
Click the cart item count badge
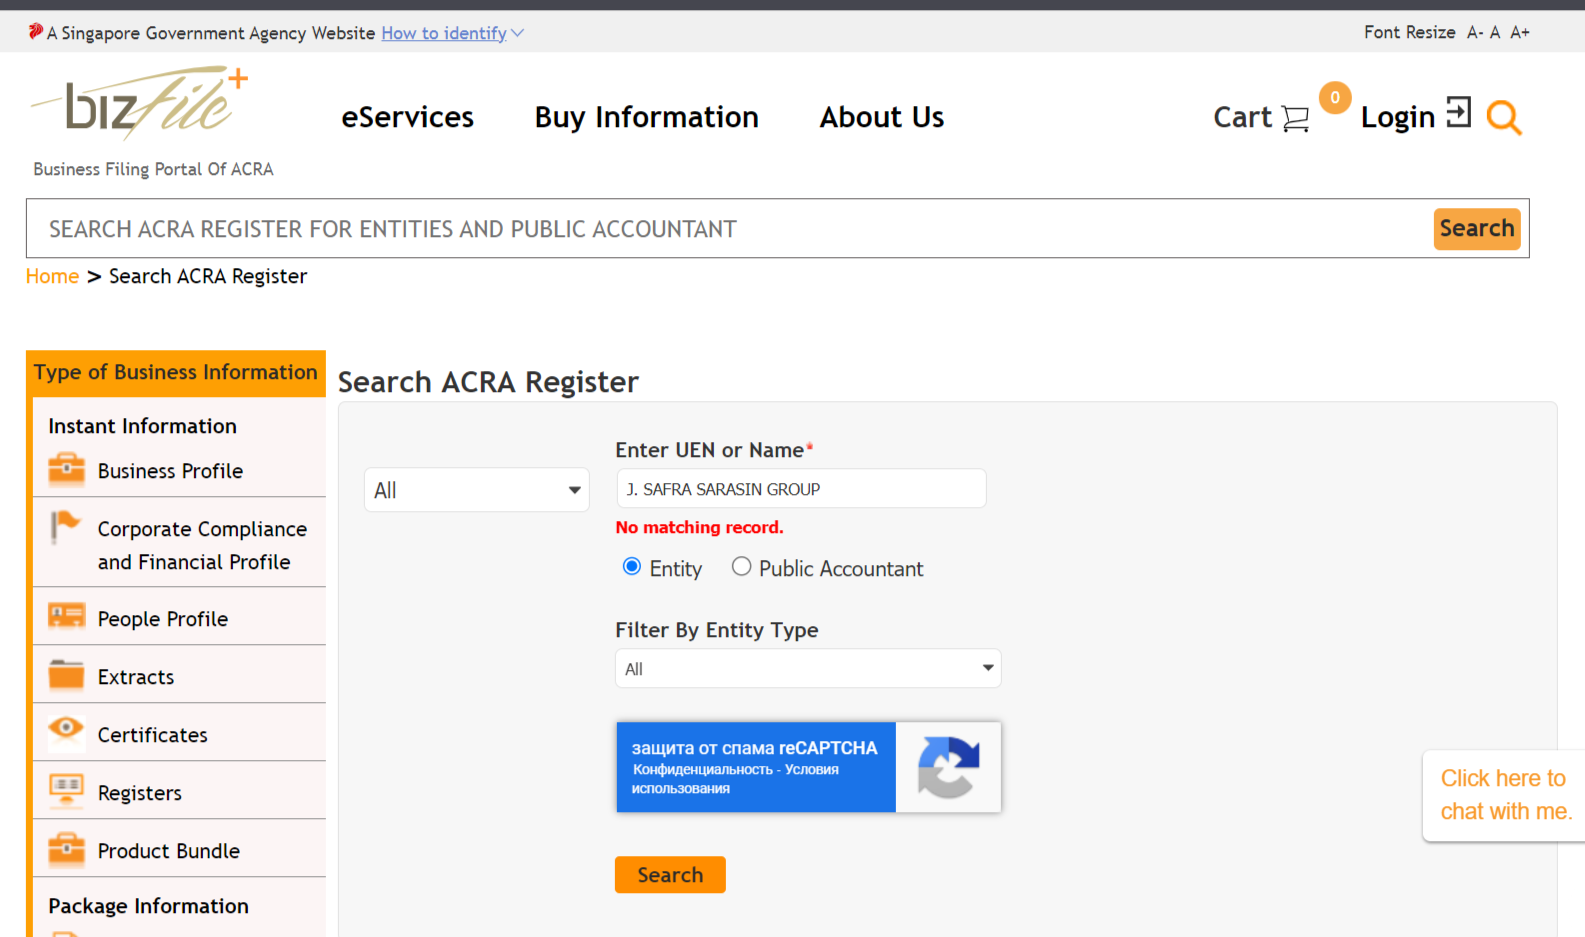coord(1335,98)
